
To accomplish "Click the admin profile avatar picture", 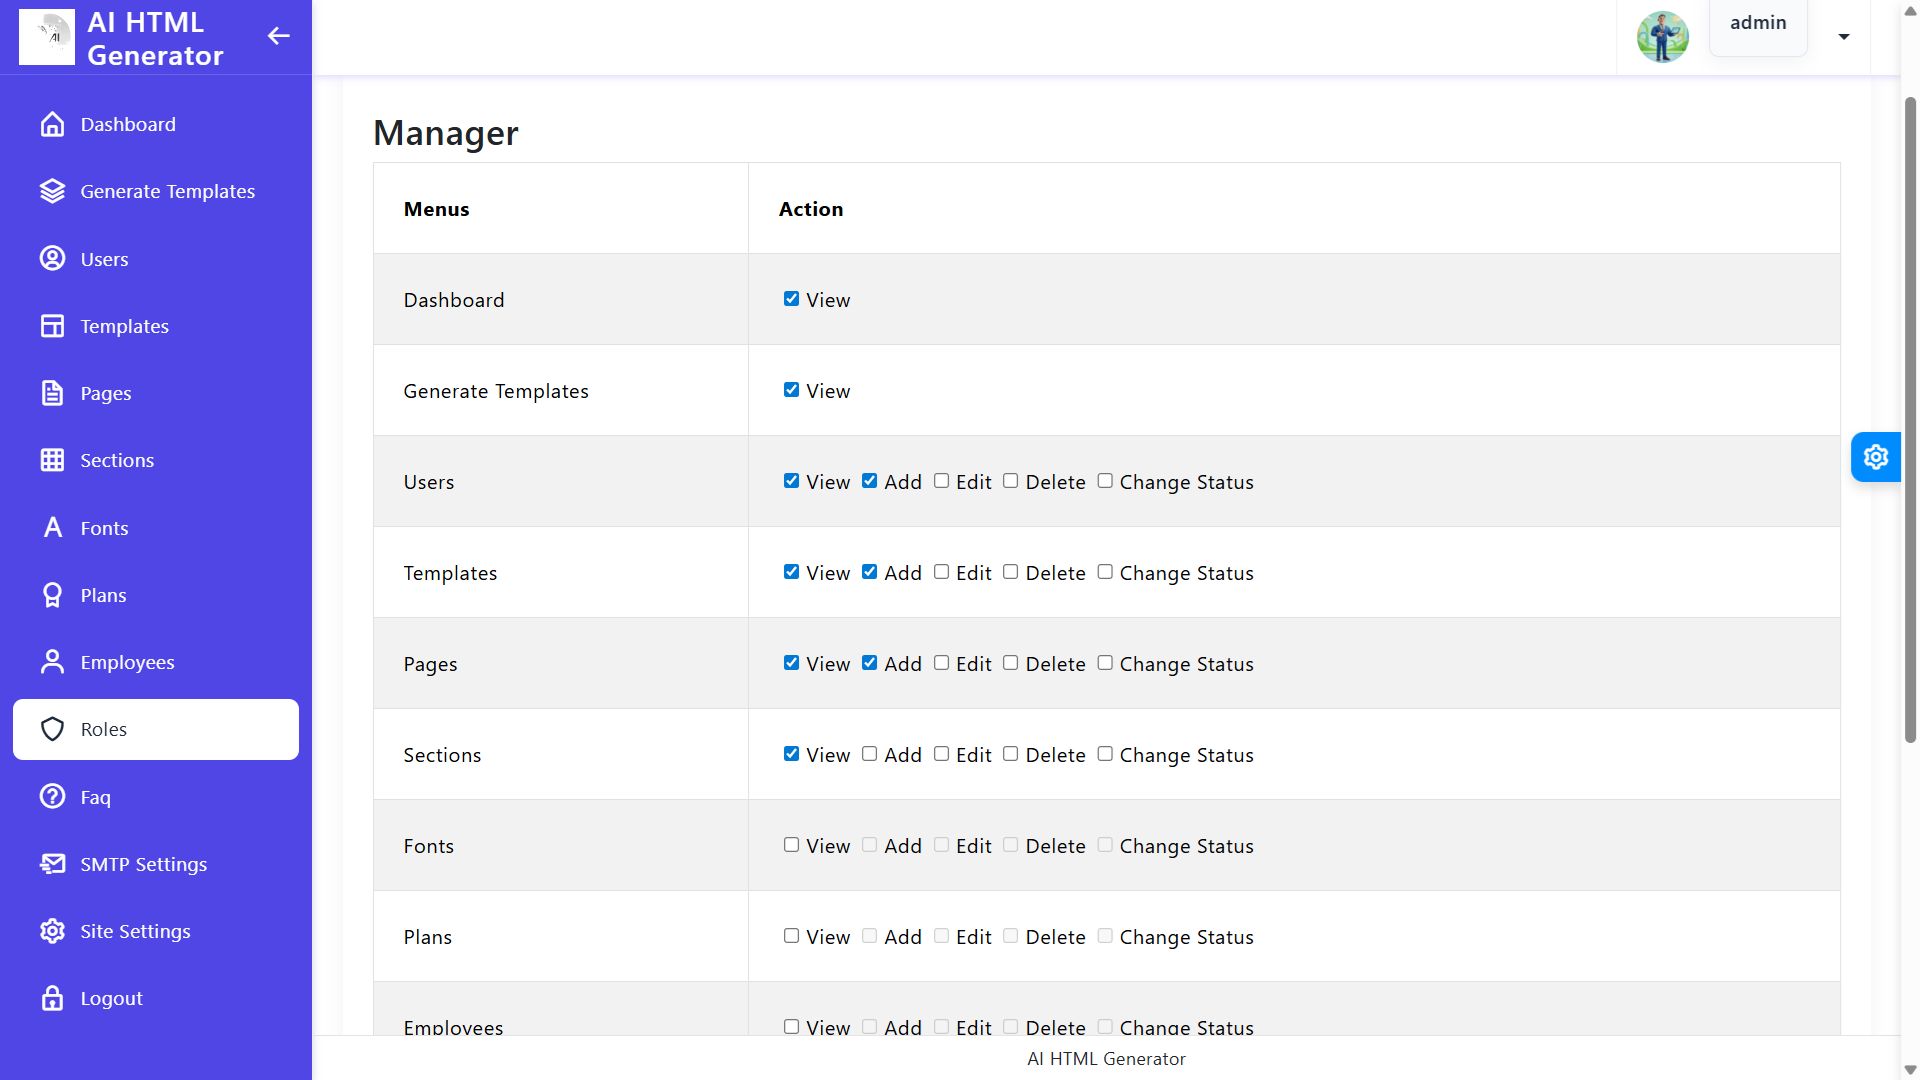I will pos(1662,37).
